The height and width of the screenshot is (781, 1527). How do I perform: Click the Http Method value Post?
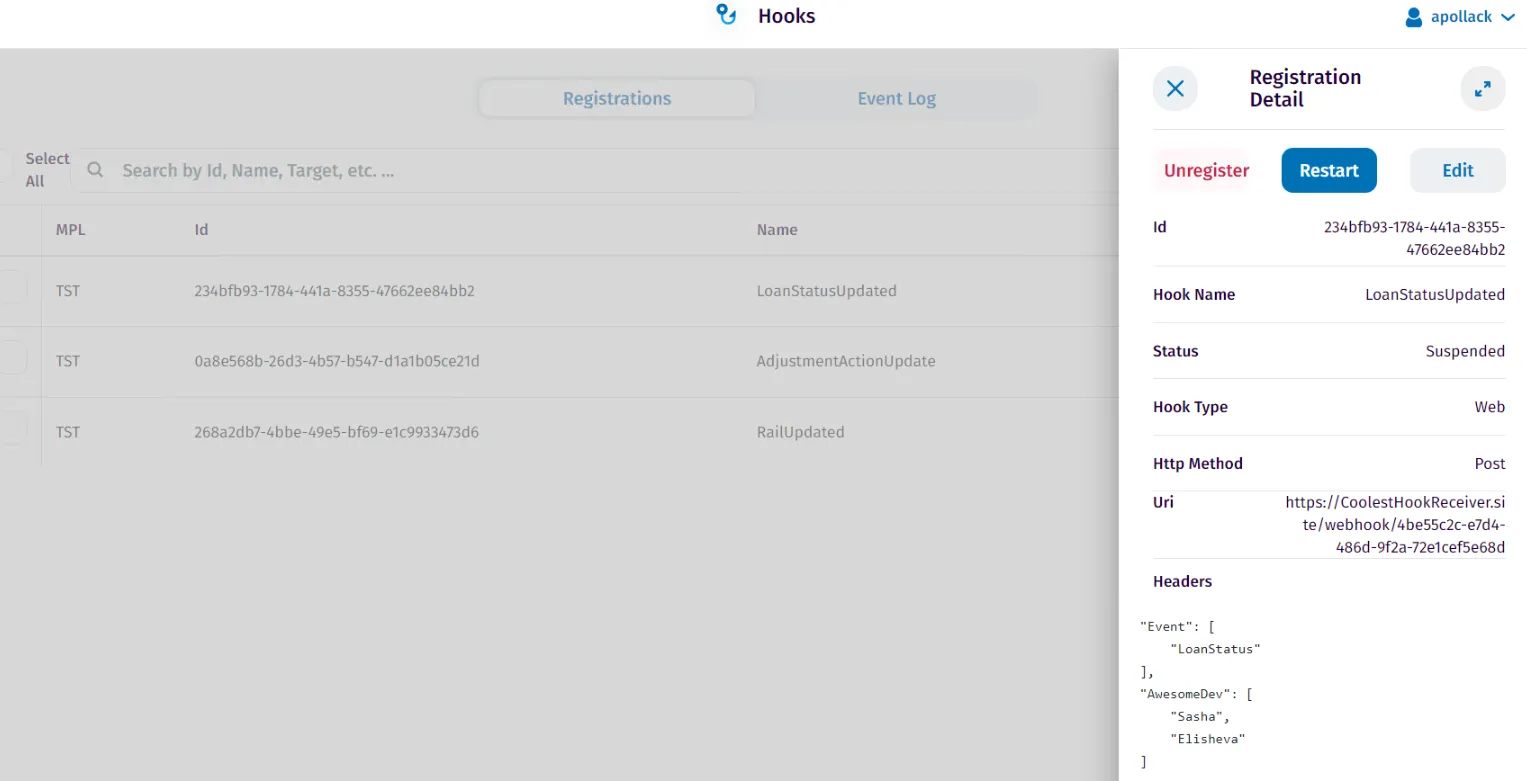pos(1489,464)
